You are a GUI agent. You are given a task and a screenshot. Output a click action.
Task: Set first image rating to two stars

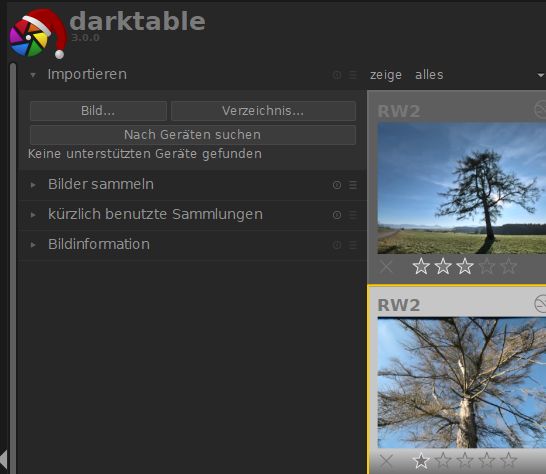(443, 266)
